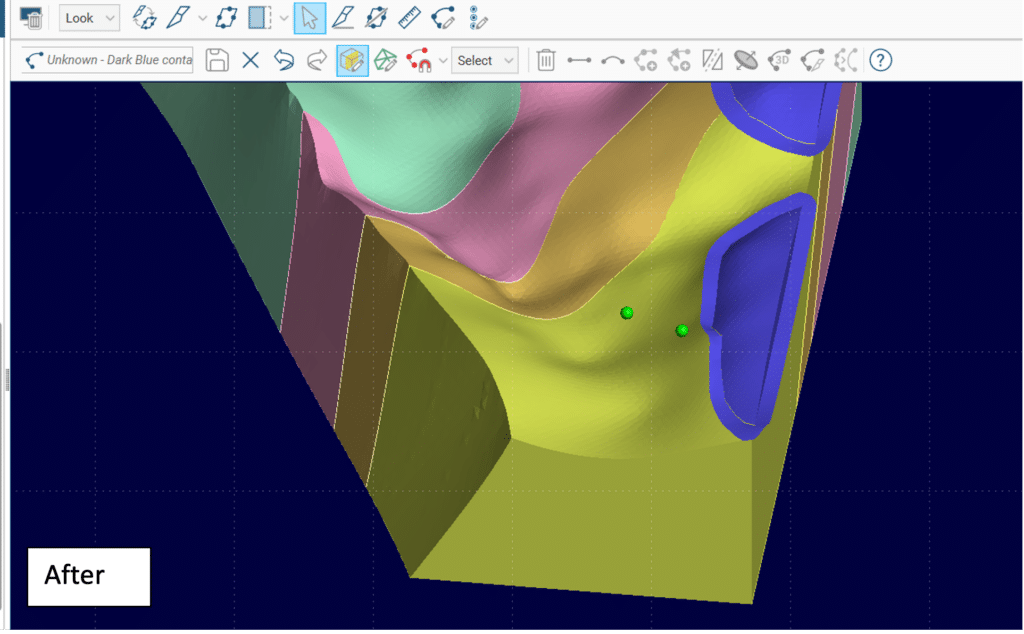
Task: Click the Unknown - Dark Blue contact field
Action: [109, 60]
